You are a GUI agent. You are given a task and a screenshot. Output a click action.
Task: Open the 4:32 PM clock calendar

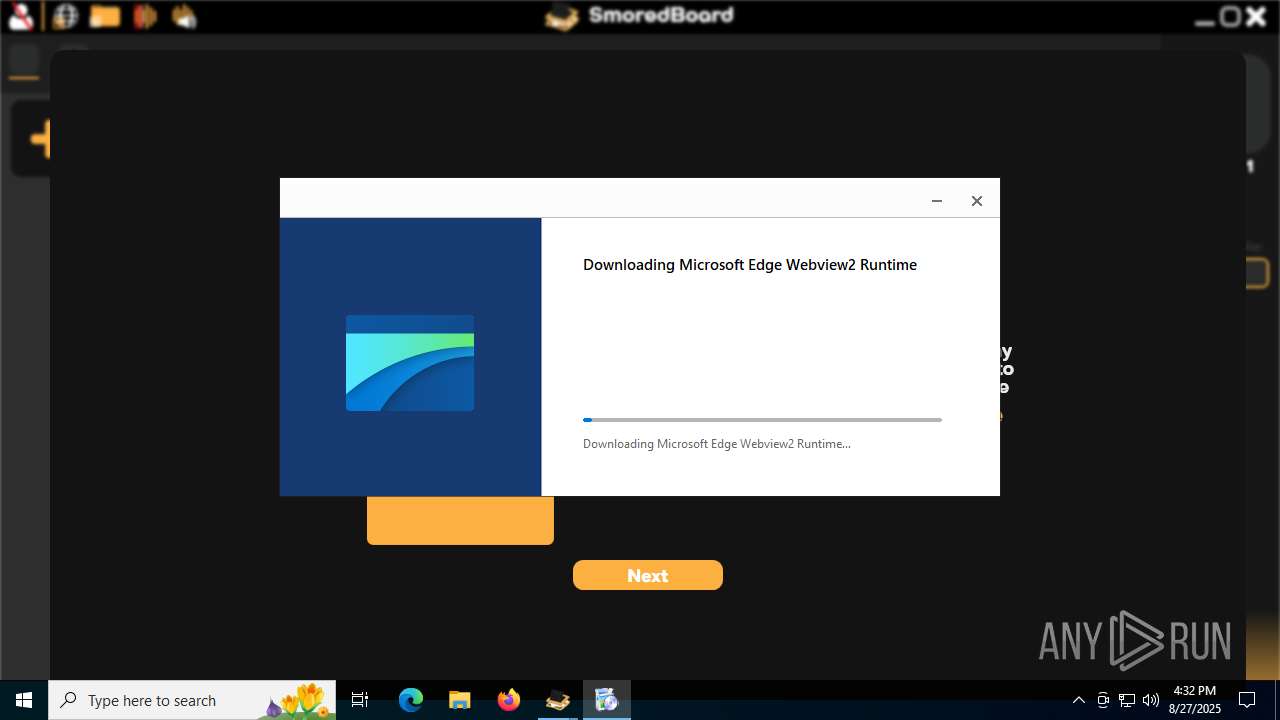1195,700
